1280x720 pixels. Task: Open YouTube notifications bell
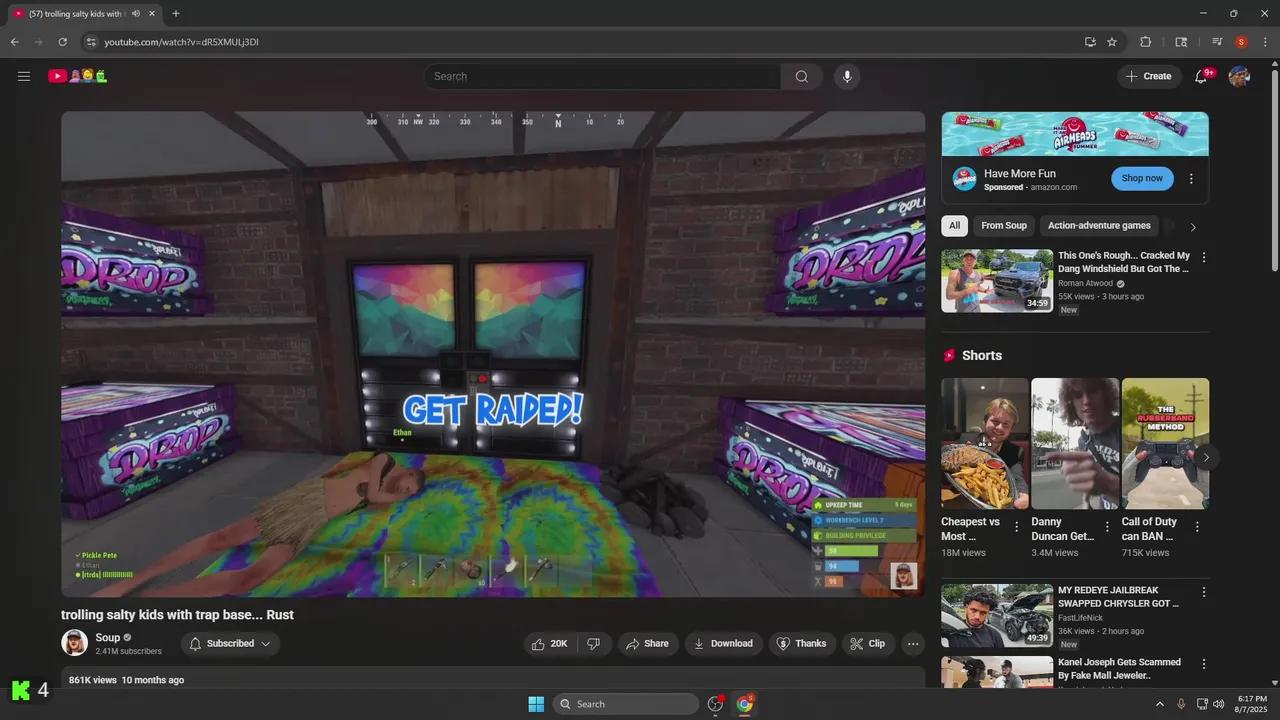(x=1202, y=76)
